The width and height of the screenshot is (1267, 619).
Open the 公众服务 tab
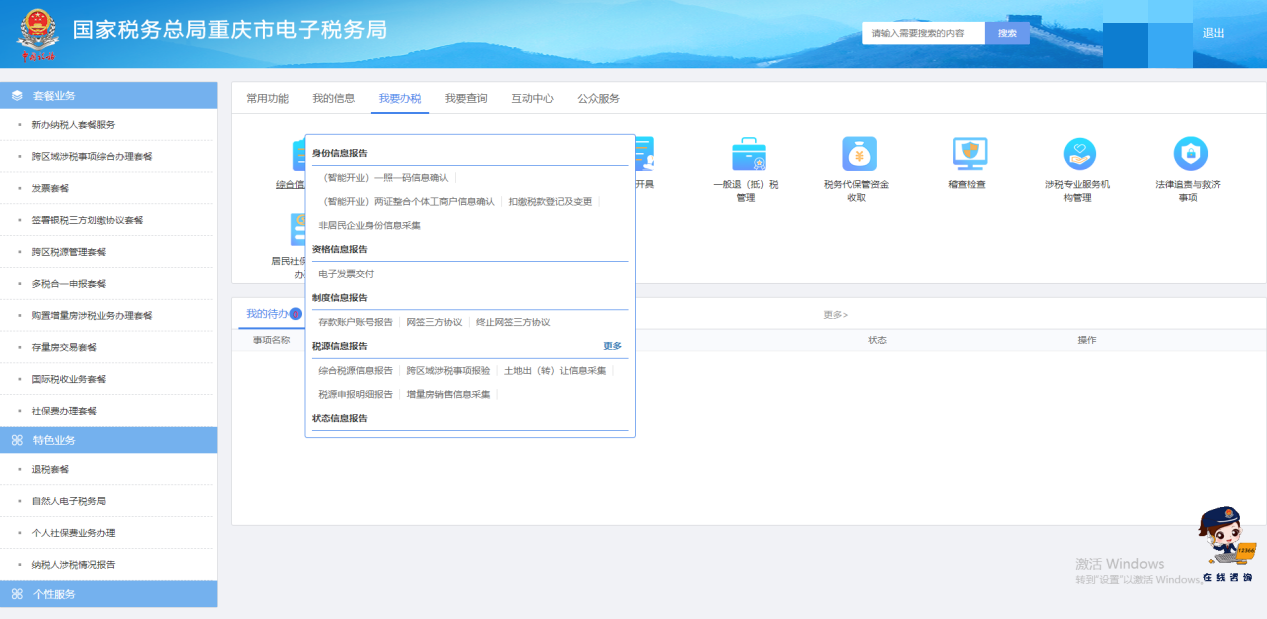pos(598,98)
